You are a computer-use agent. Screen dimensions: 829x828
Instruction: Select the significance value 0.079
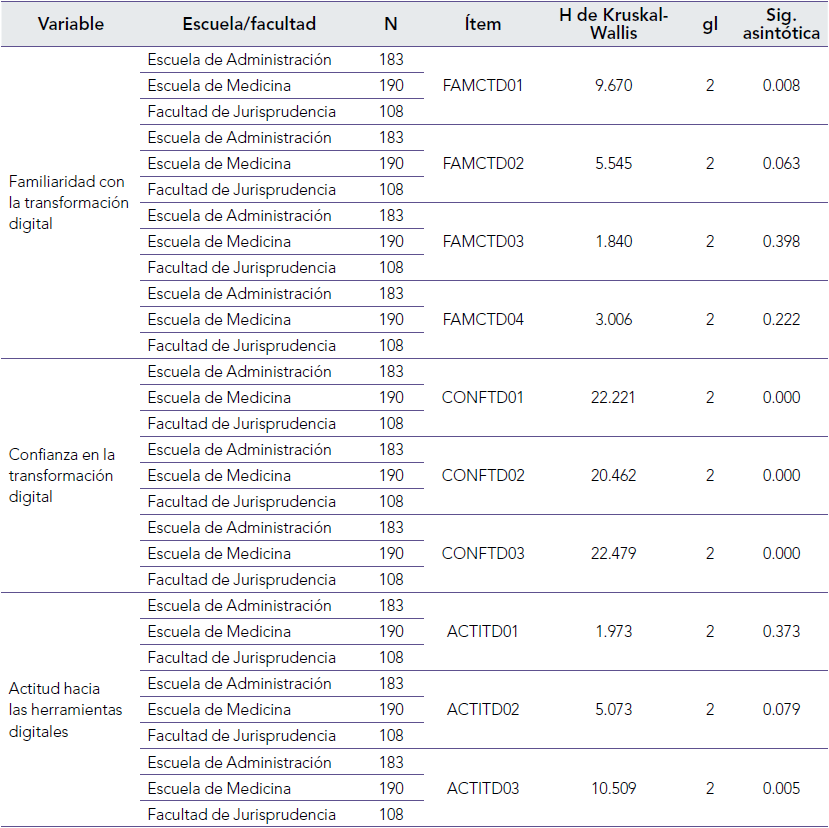[780, 710]
